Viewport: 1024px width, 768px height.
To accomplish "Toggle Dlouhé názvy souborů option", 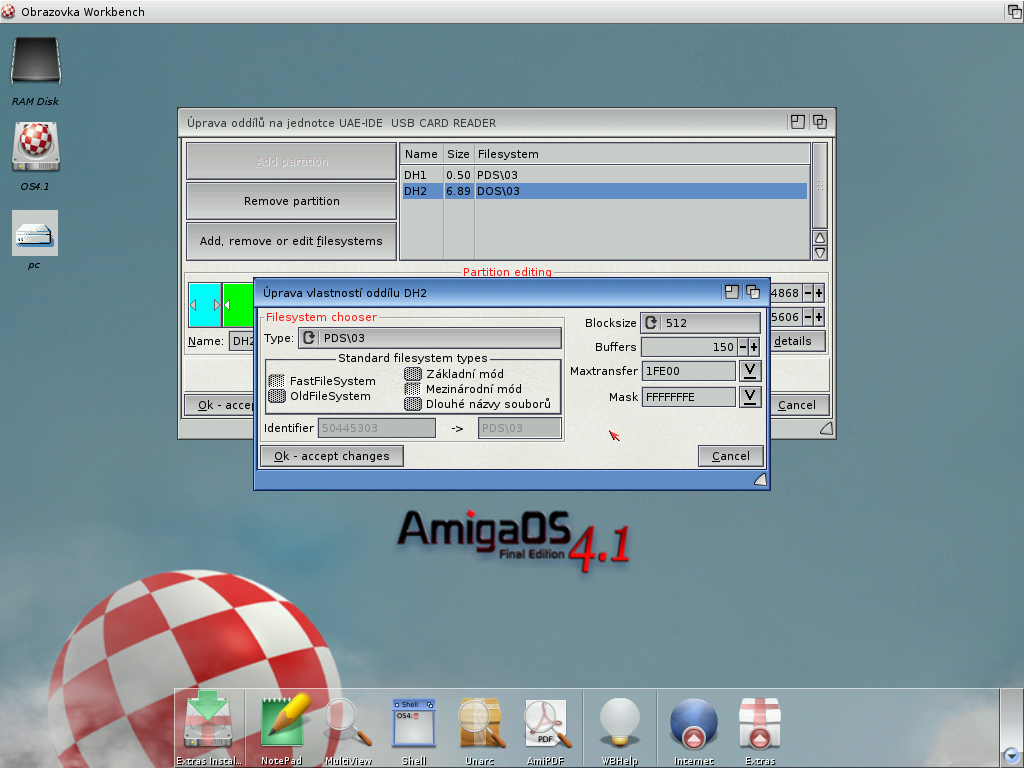I will click(x=412, y=404).
